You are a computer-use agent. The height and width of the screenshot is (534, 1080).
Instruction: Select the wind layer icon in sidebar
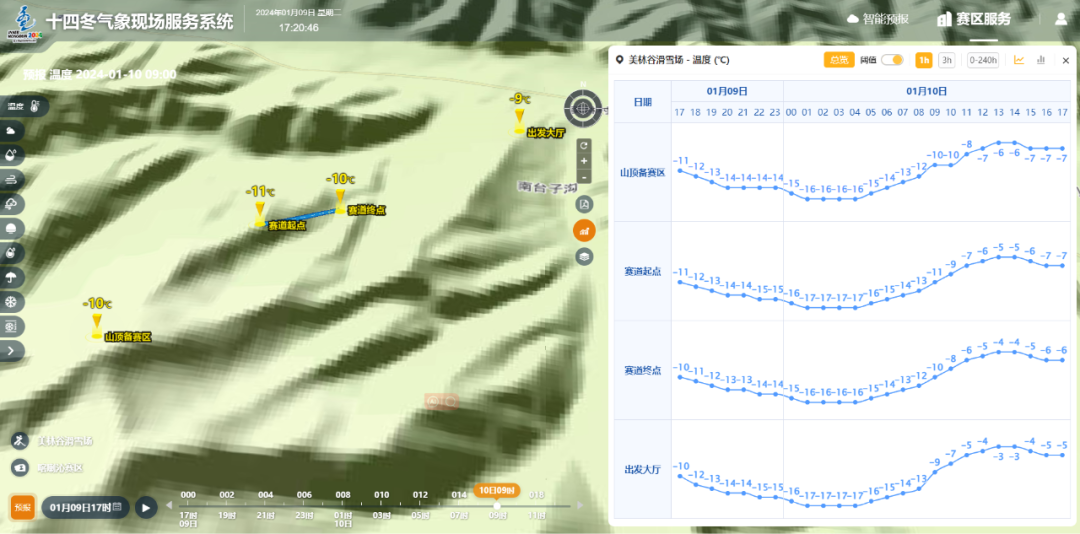pyautogui.click(x=12, y=179)
